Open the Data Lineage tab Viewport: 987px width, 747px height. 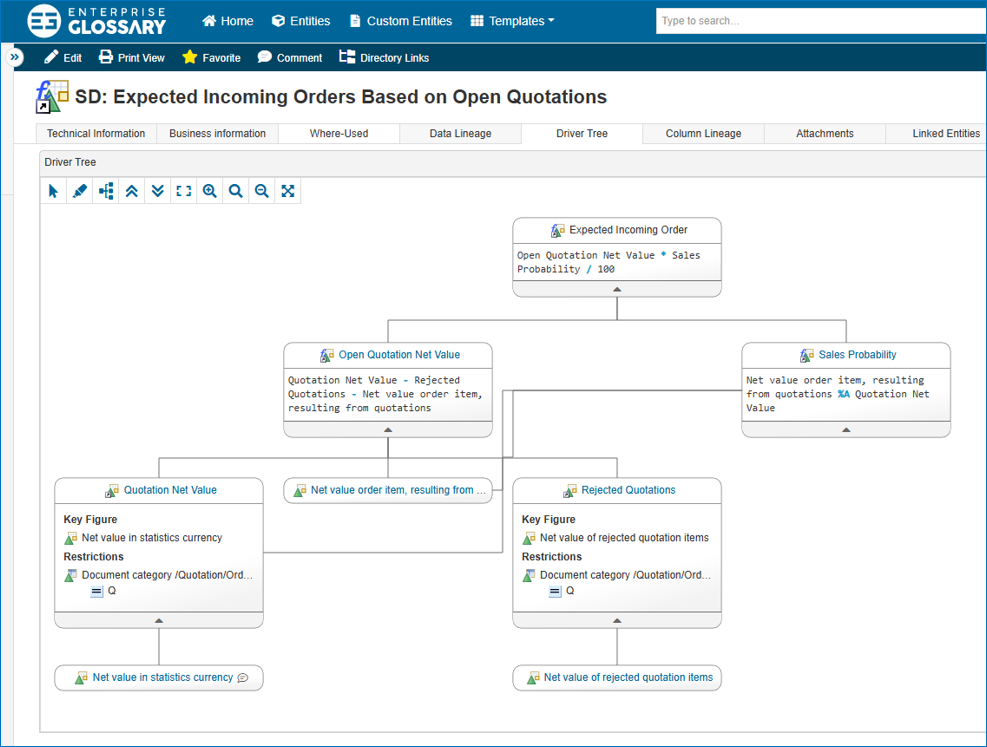460,133
